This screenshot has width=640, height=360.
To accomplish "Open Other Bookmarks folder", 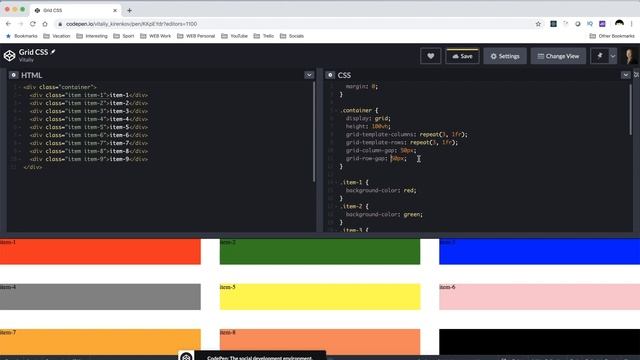I will [612, 36].
